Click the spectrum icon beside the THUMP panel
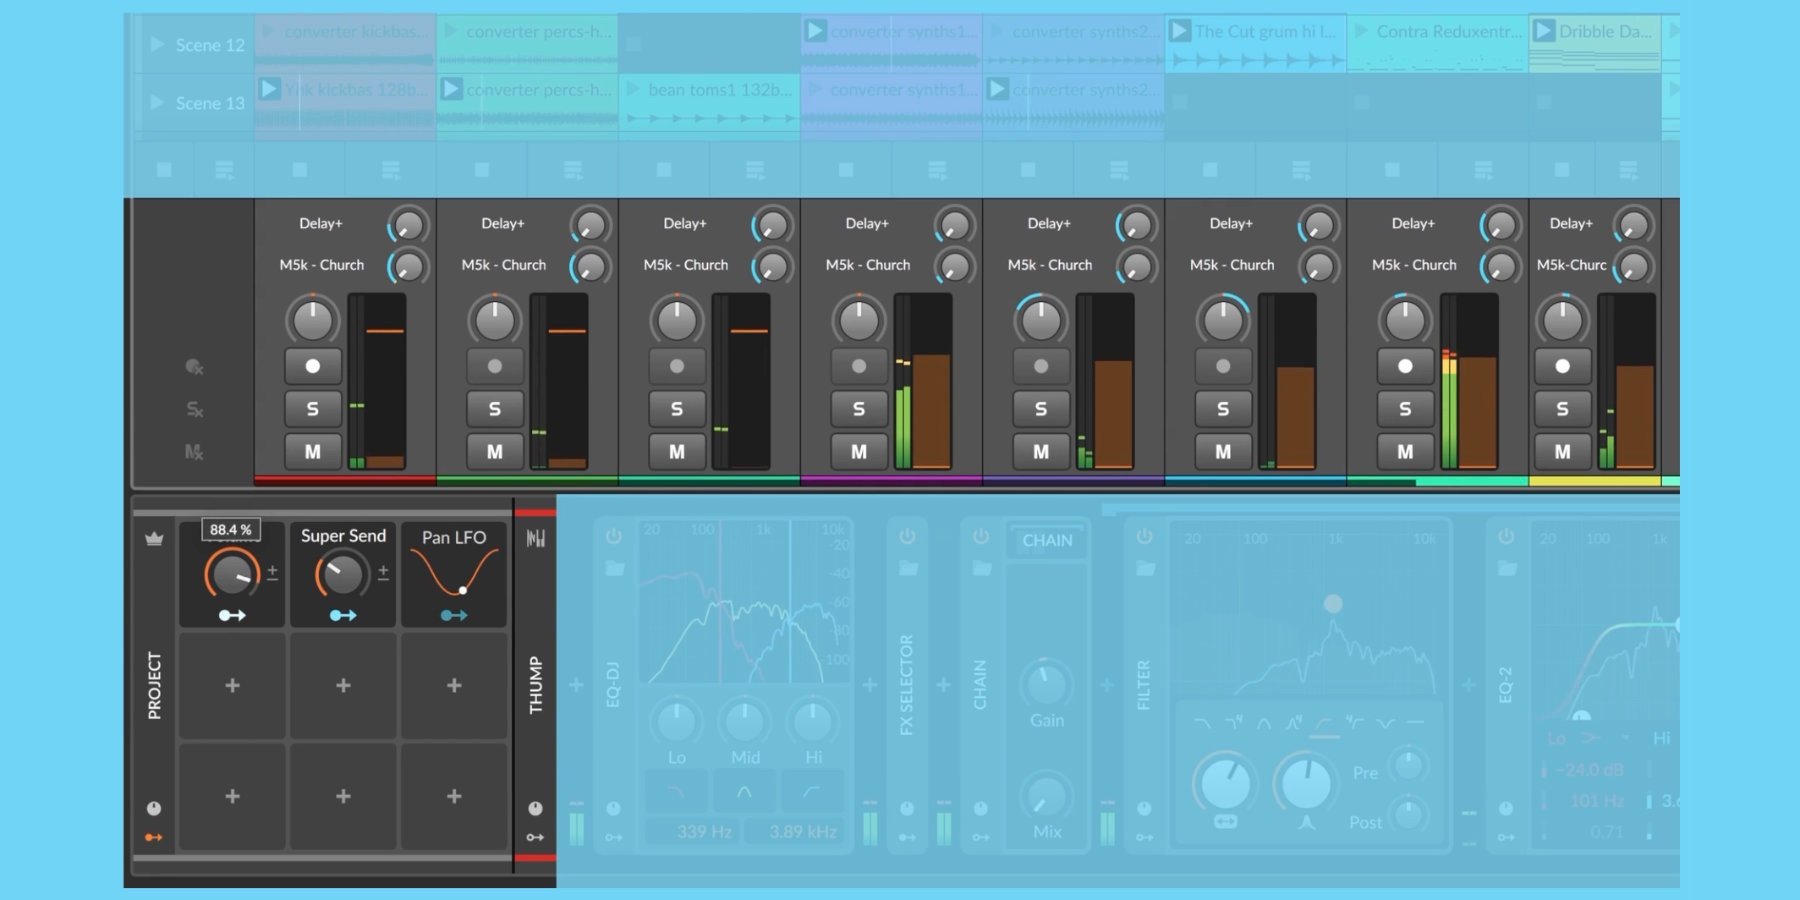 pyautogui.click(x=536, y=537)
